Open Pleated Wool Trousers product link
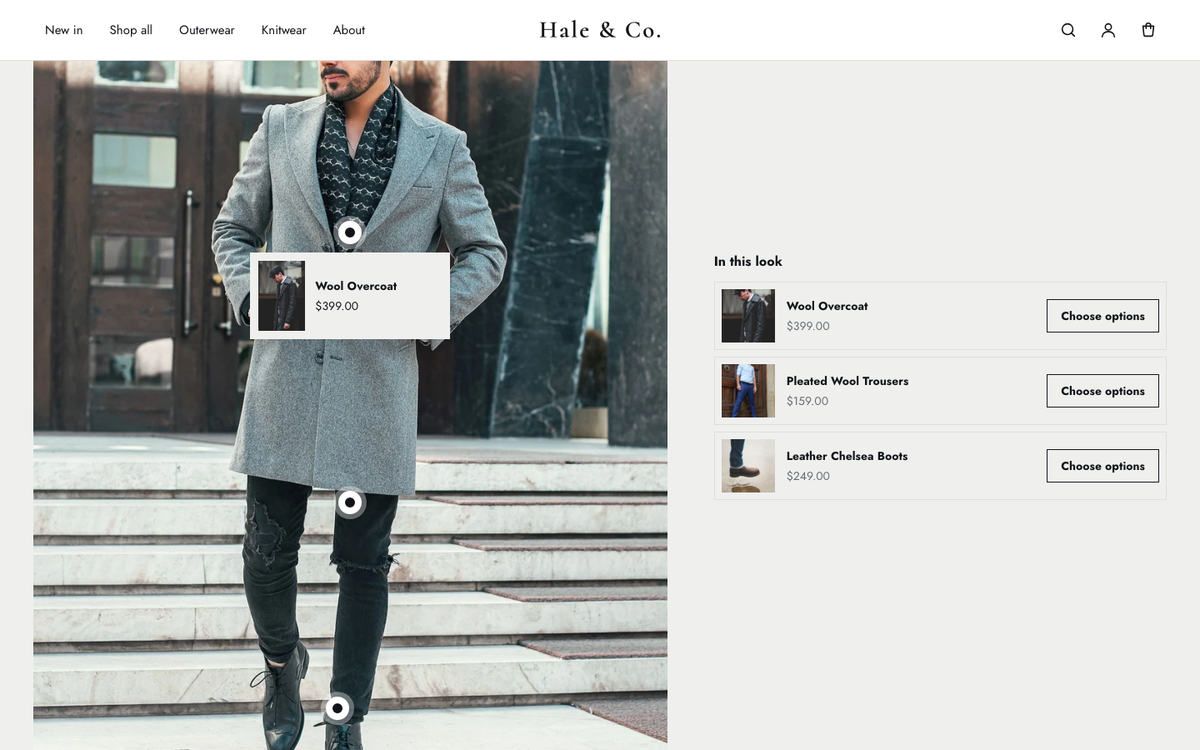This screenshot has width=1200, height=750. [x=847, y=381]
